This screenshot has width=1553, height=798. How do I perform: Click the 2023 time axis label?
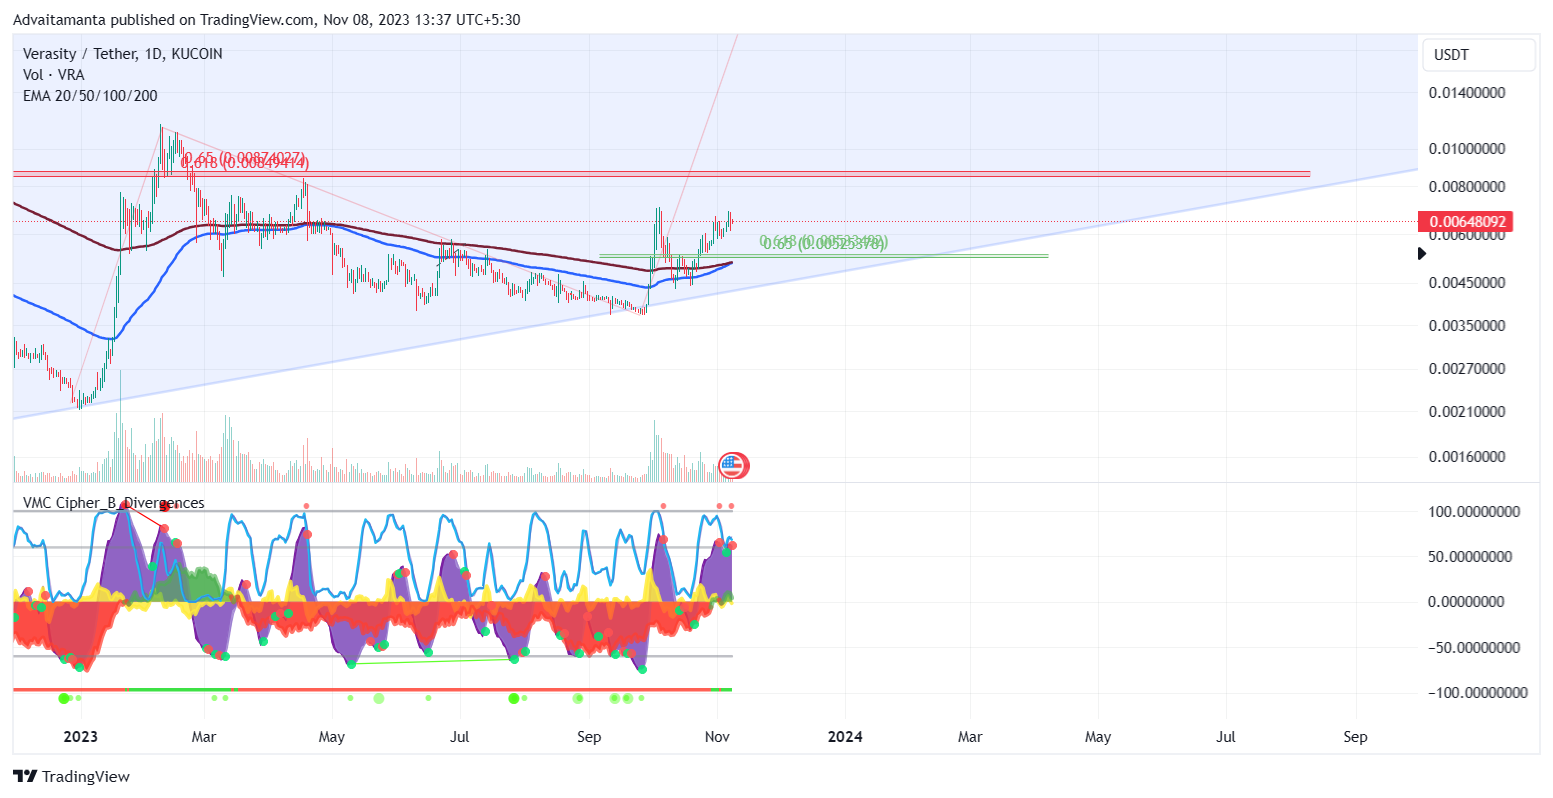[x=80, y=737]
